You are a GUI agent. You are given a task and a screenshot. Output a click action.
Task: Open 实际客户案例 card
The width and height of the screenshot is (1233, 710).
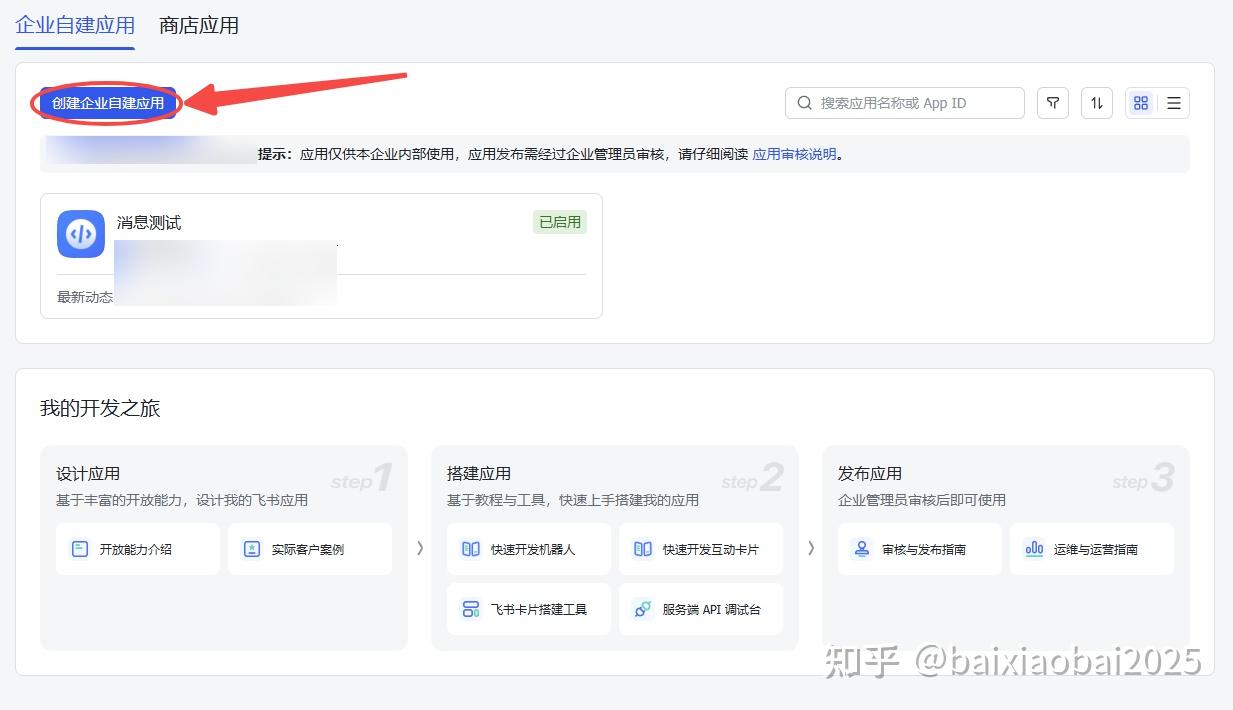[310, 549]
